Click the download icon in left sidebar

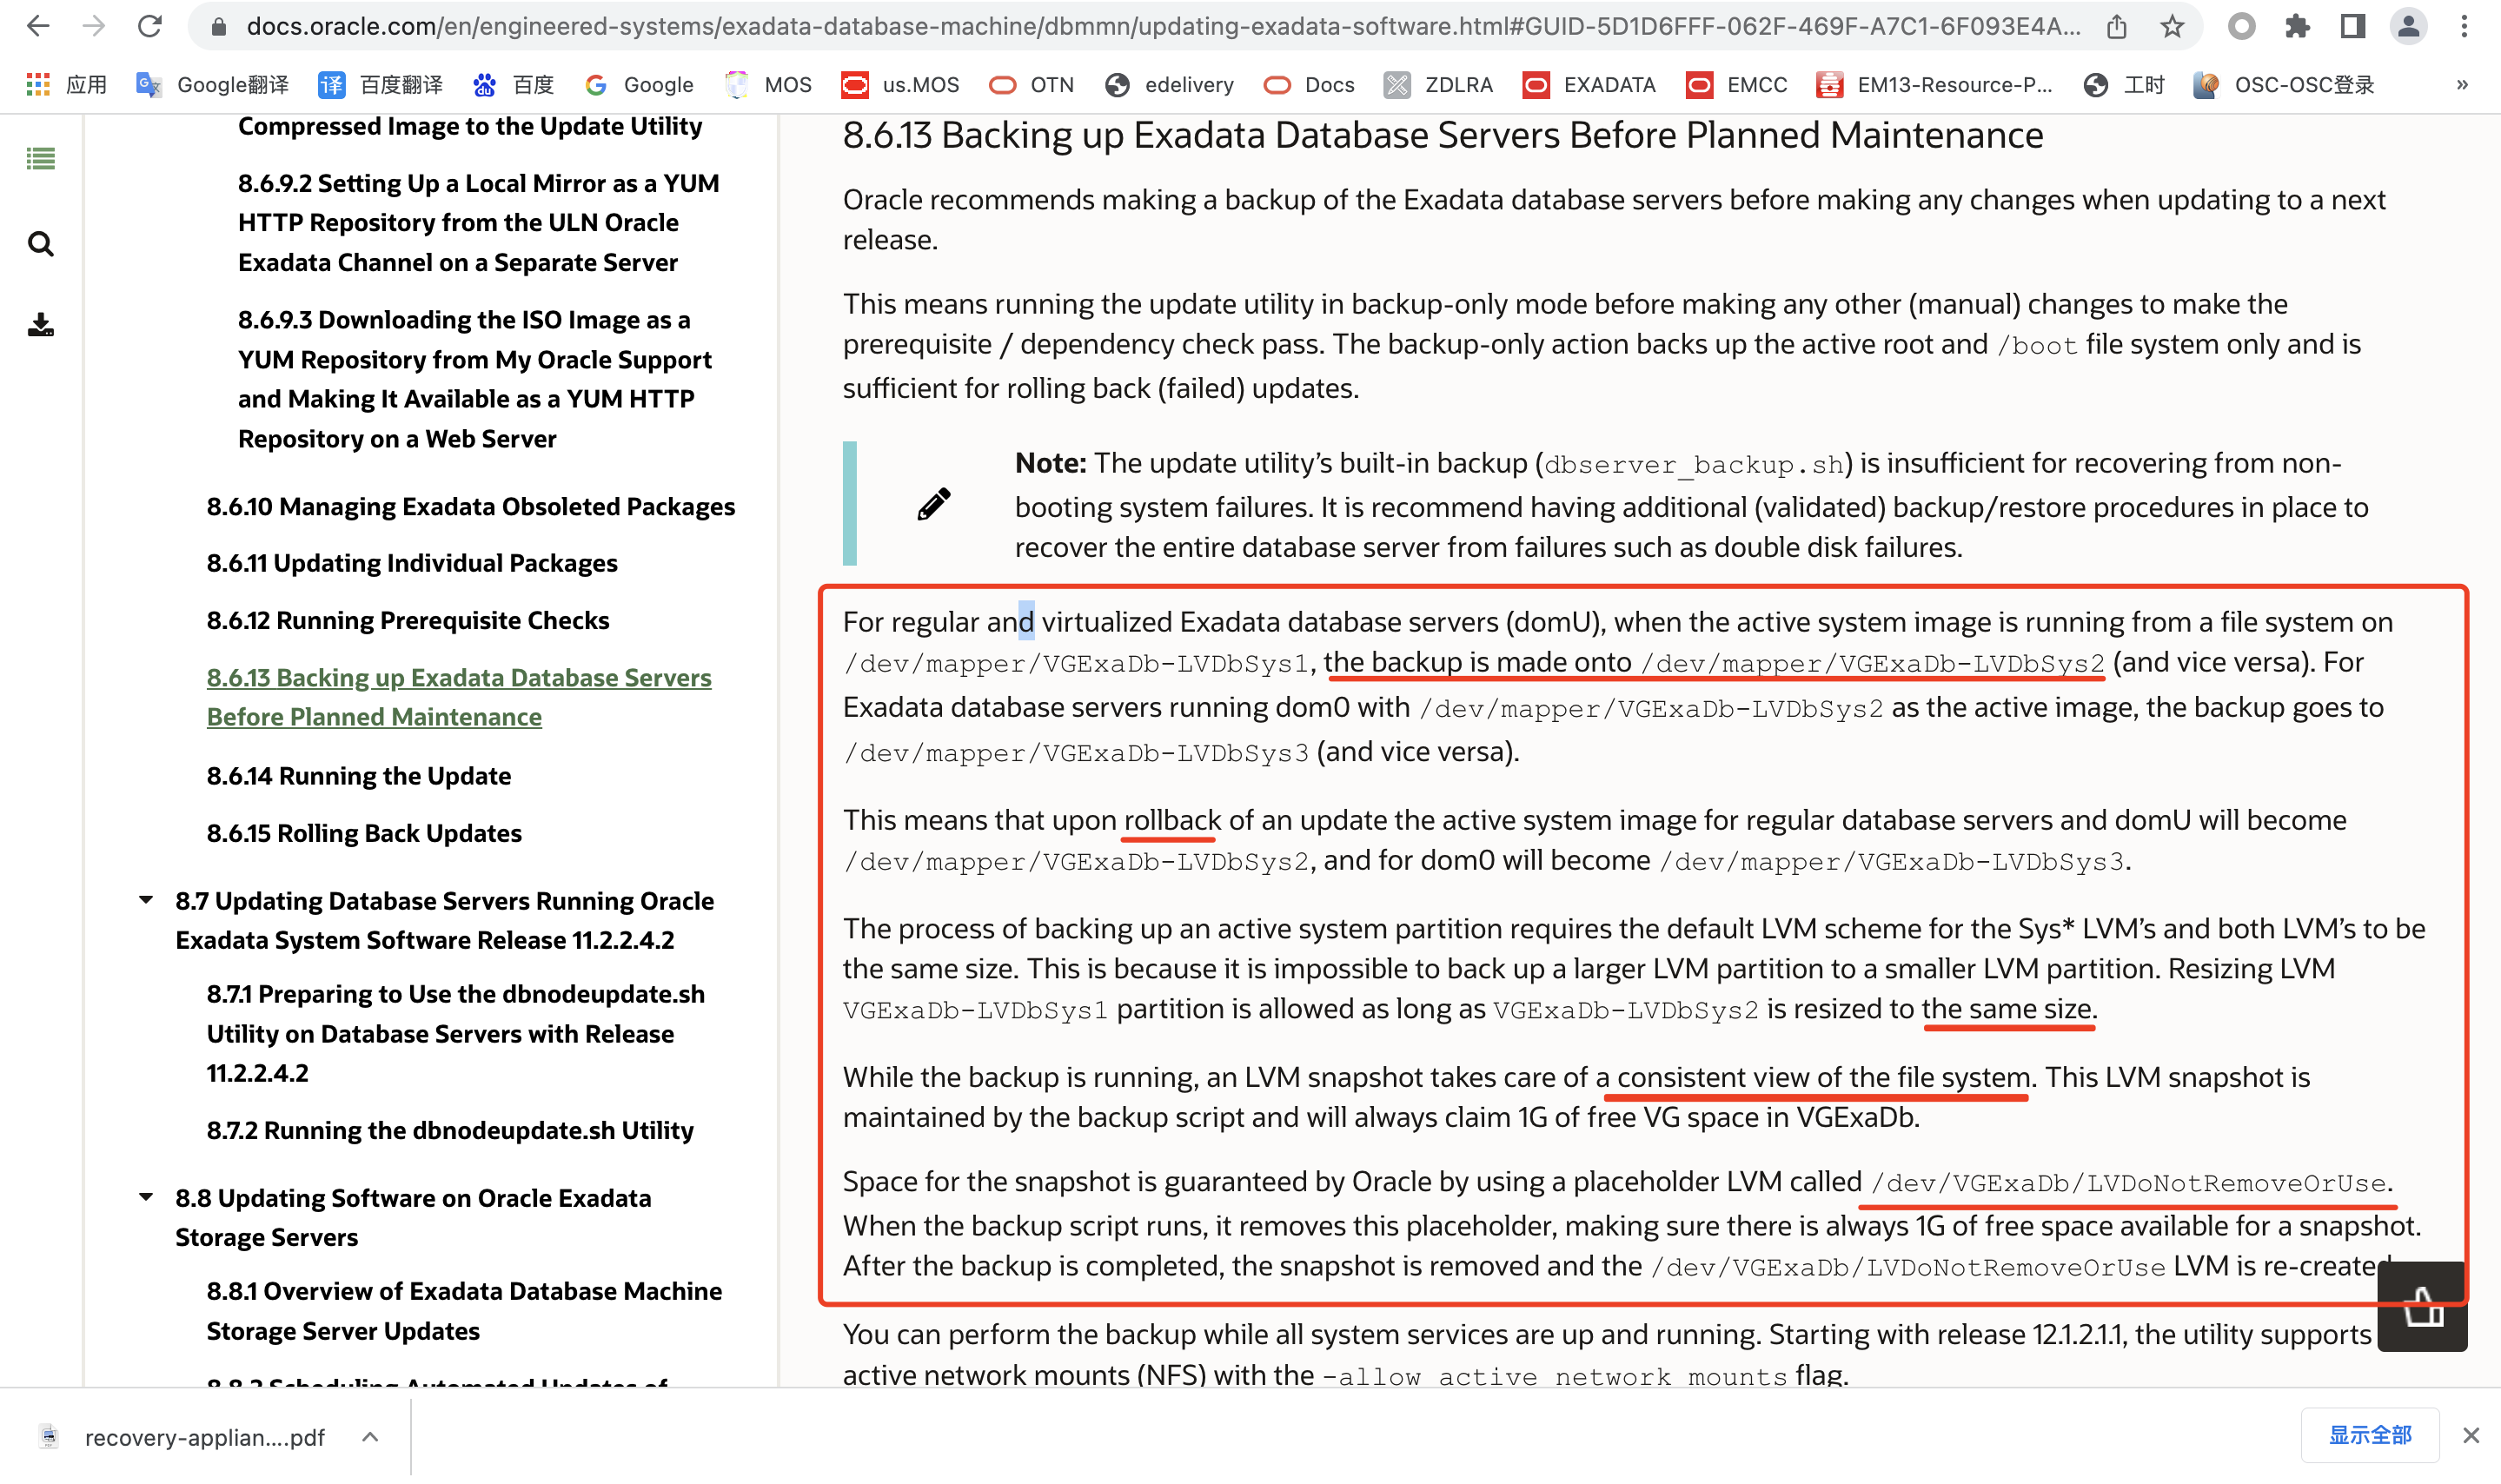pos(40,325)
